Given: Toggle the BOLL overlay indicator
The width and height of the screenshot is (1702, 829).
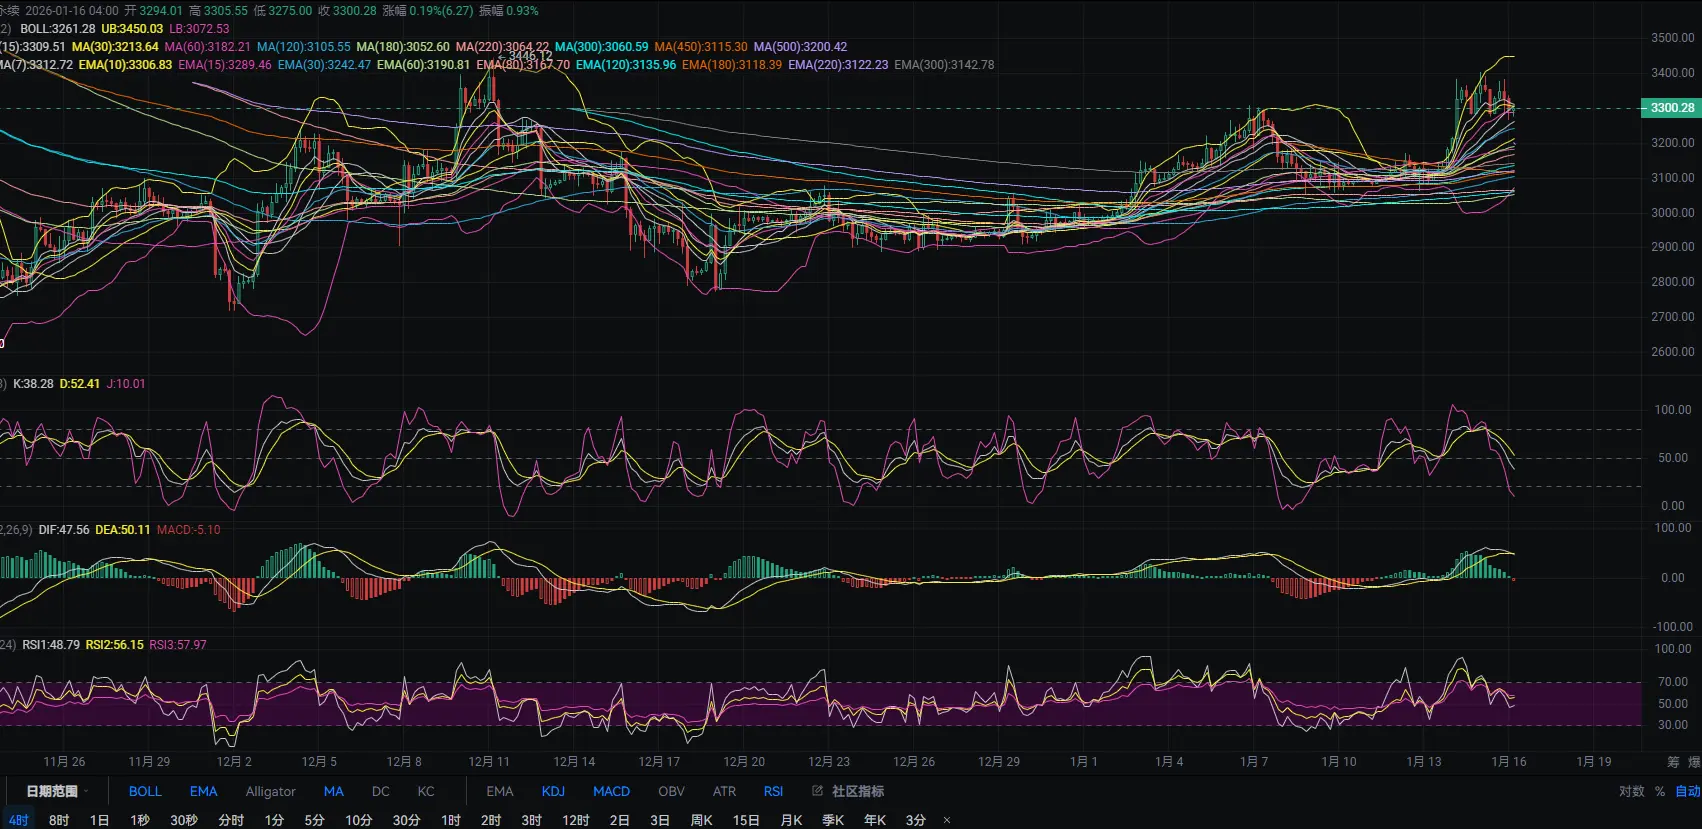Looking at the screenshot, I should click(x=145, y=791).
